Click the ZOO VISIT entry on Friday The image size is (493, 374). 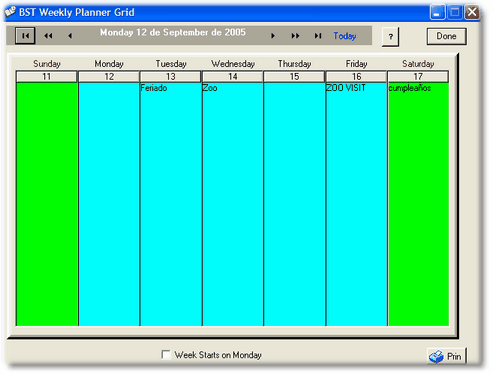pyautogui.click(x=346, y=88)
